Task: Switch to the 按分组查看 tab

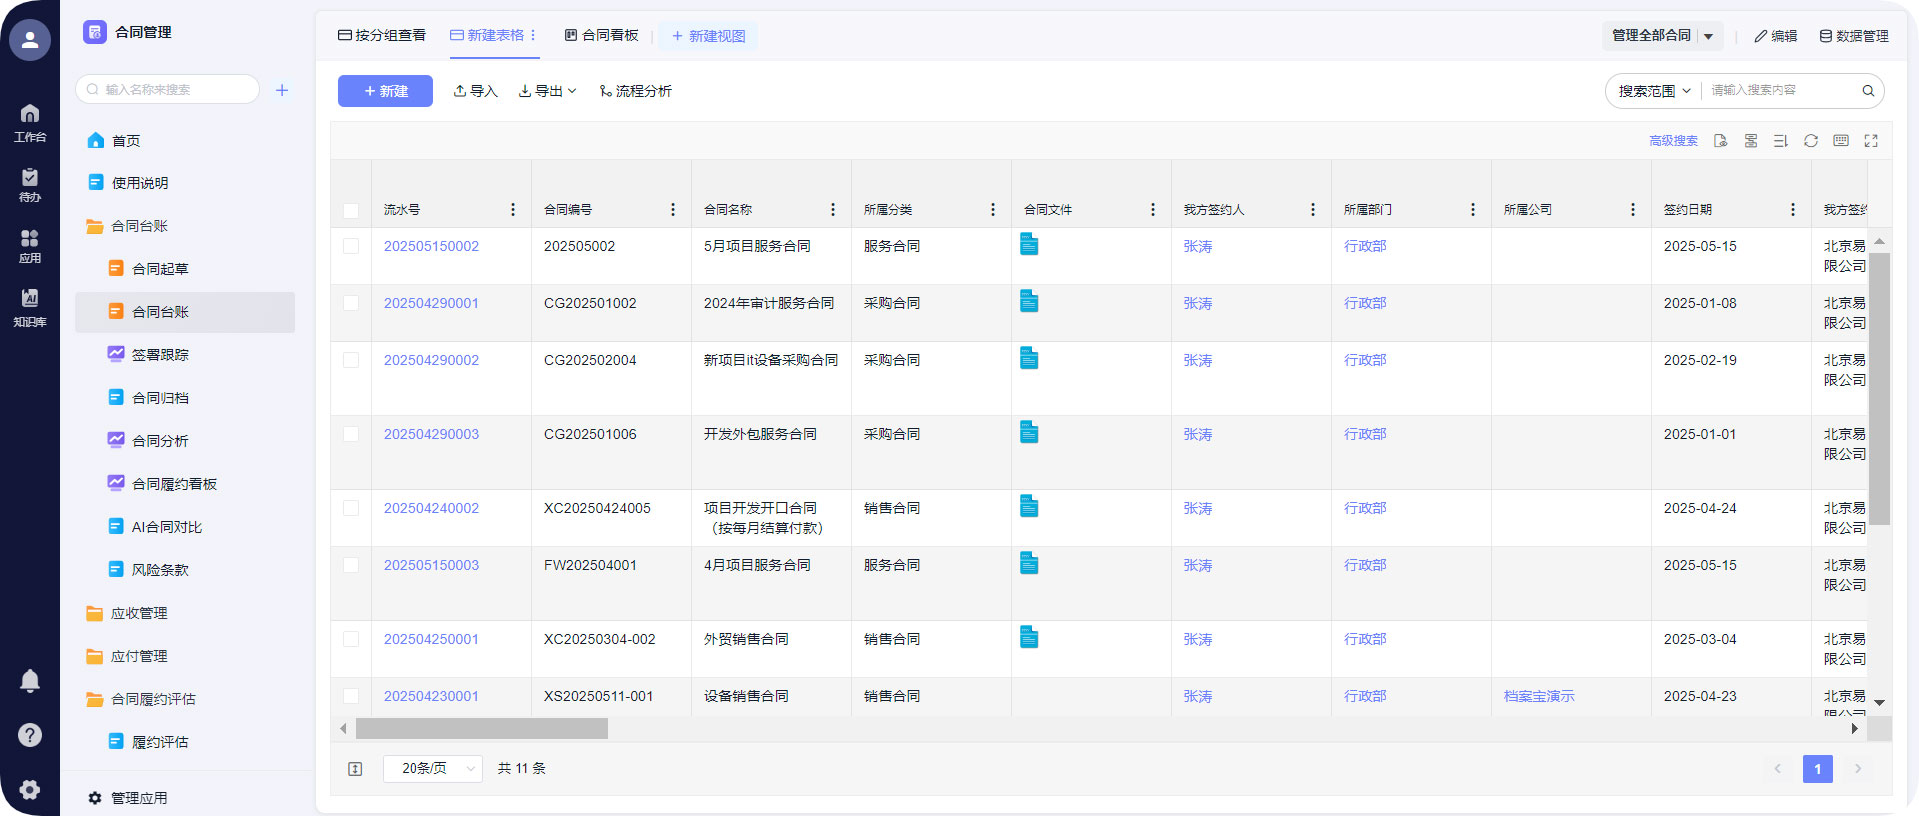Action: click(382, 35)
